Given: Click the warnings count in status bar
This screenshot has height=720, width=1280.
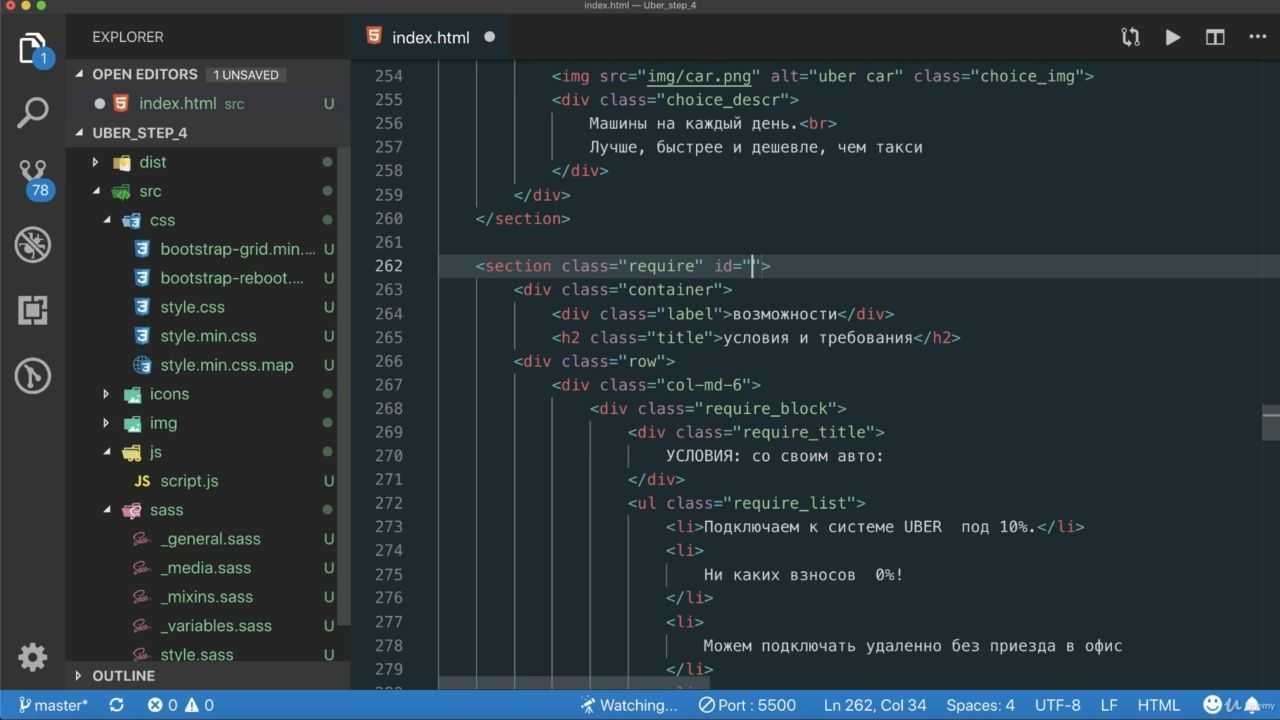Looking at the screenshot, I should [200, 705].
